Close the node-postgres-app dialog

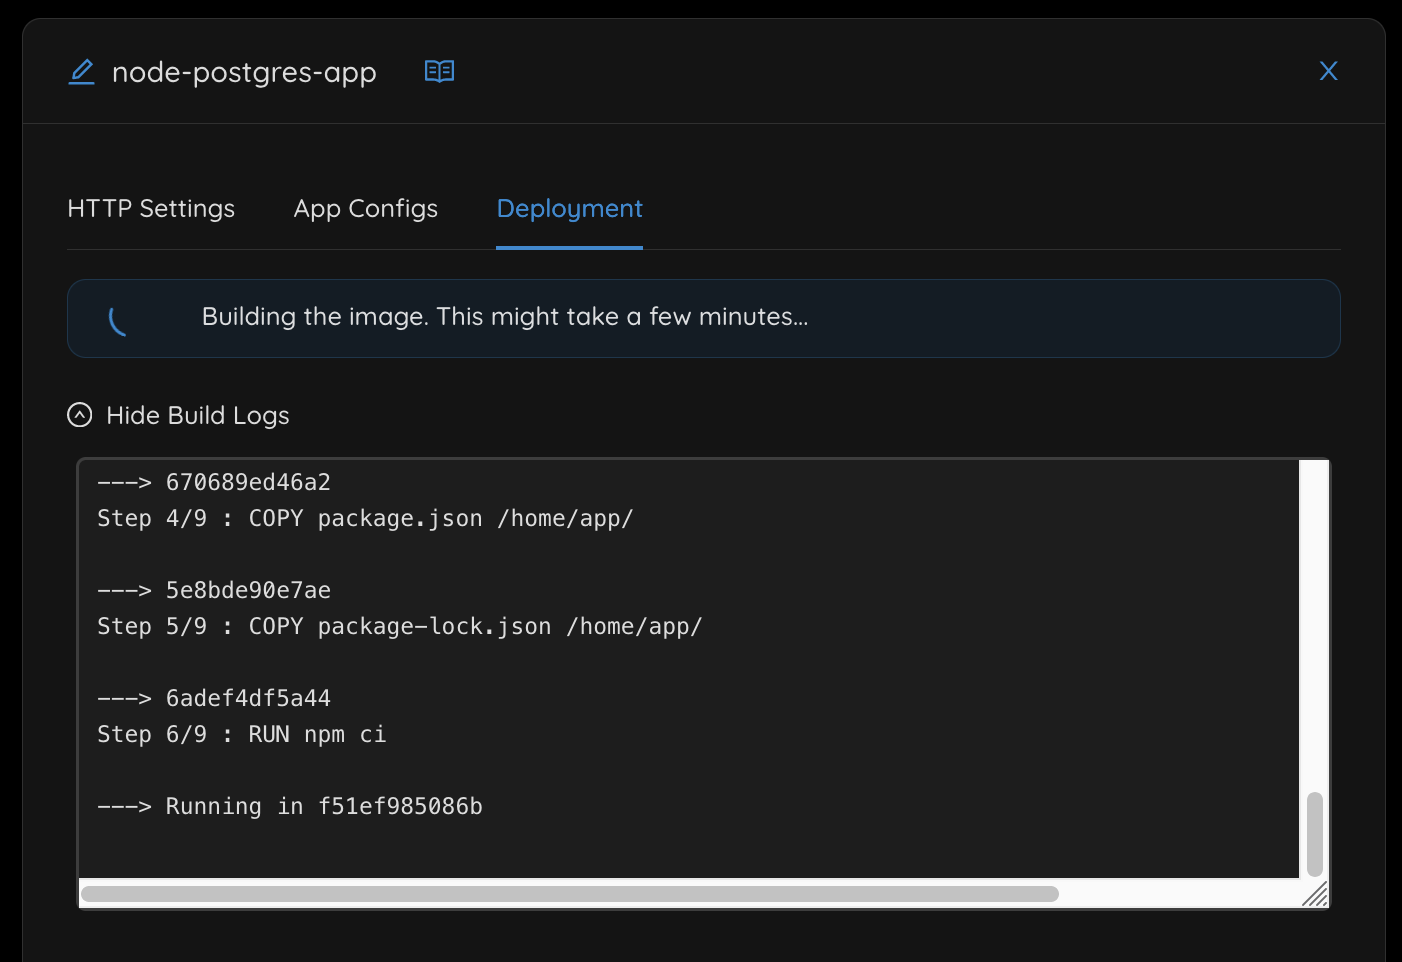click(1328, 70)
